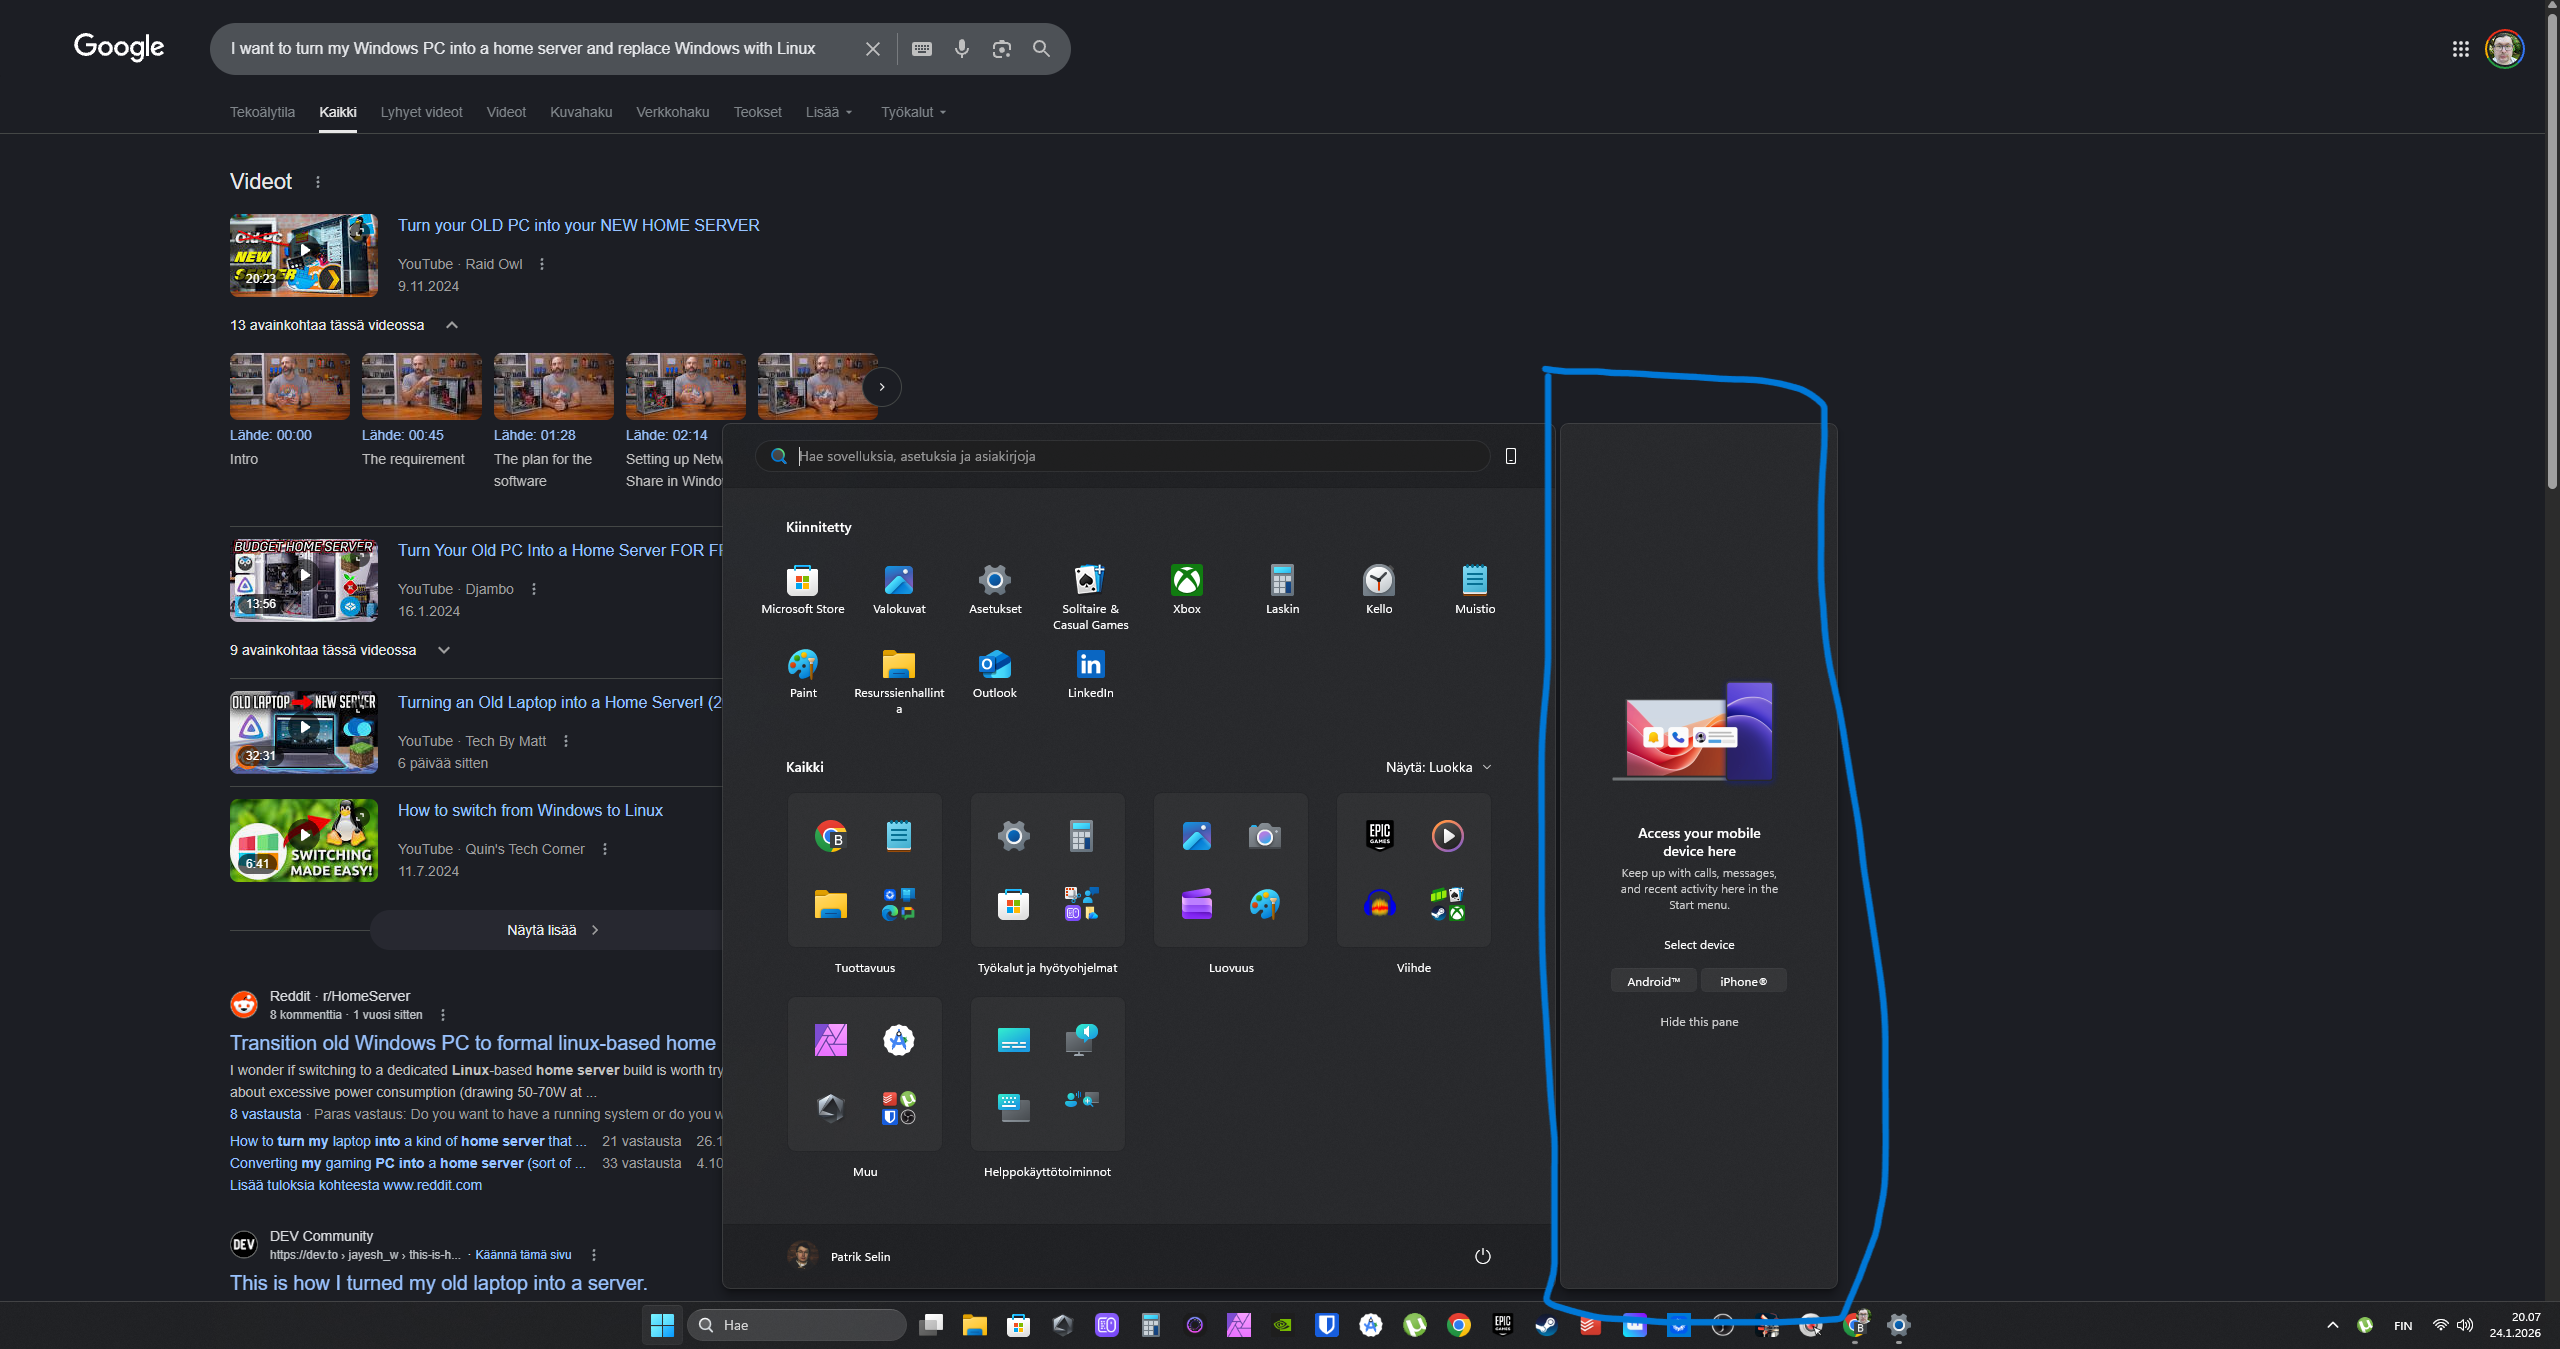Click the power button in Start menu
2560x1349 pixels.
(1482, 1256)
